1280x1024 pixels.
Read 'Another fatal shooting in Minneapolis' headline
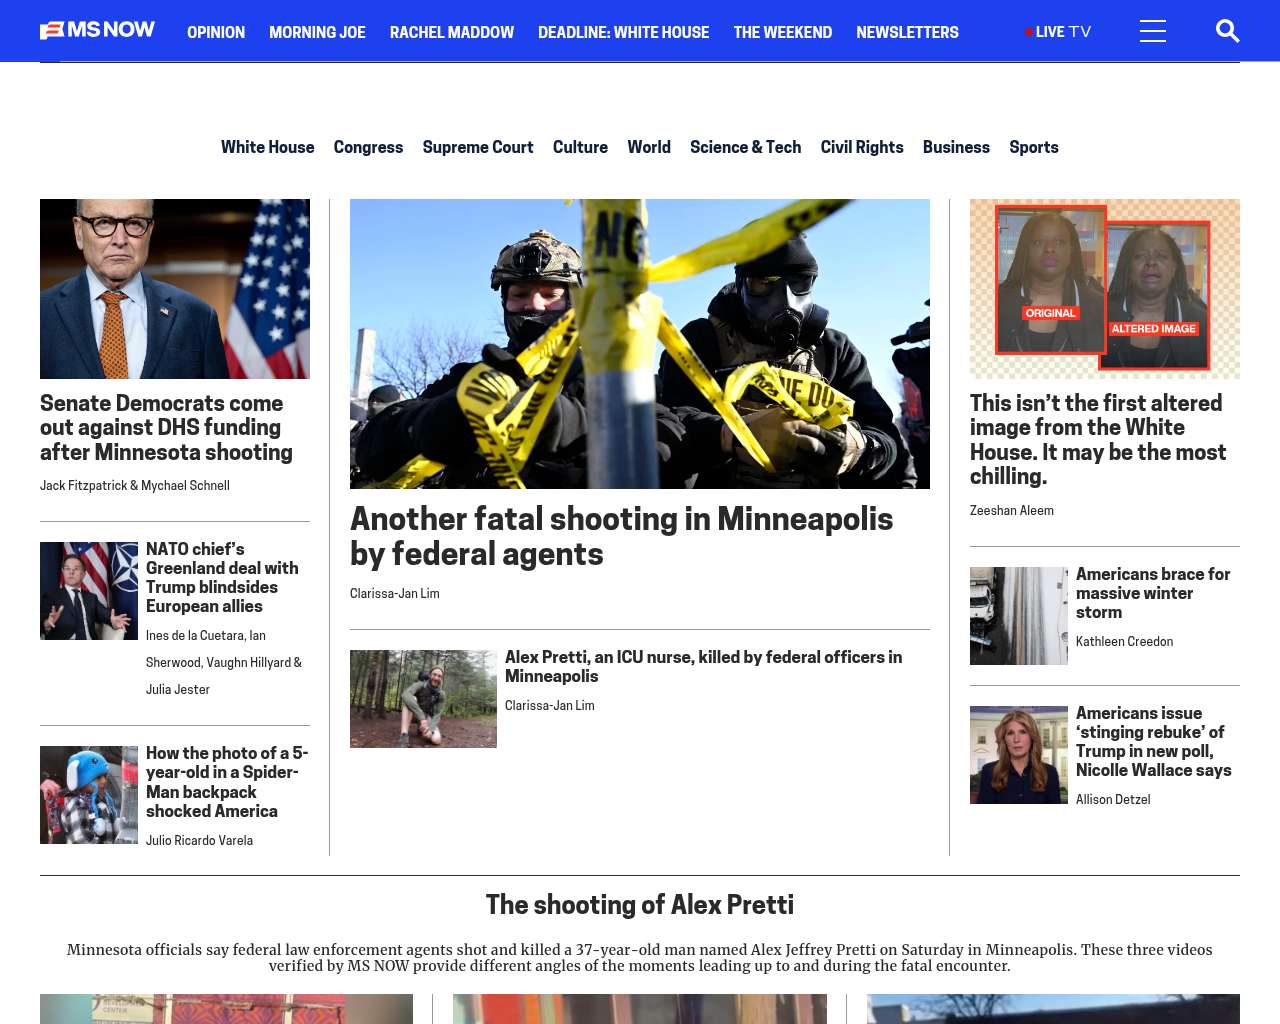[621, 536]
